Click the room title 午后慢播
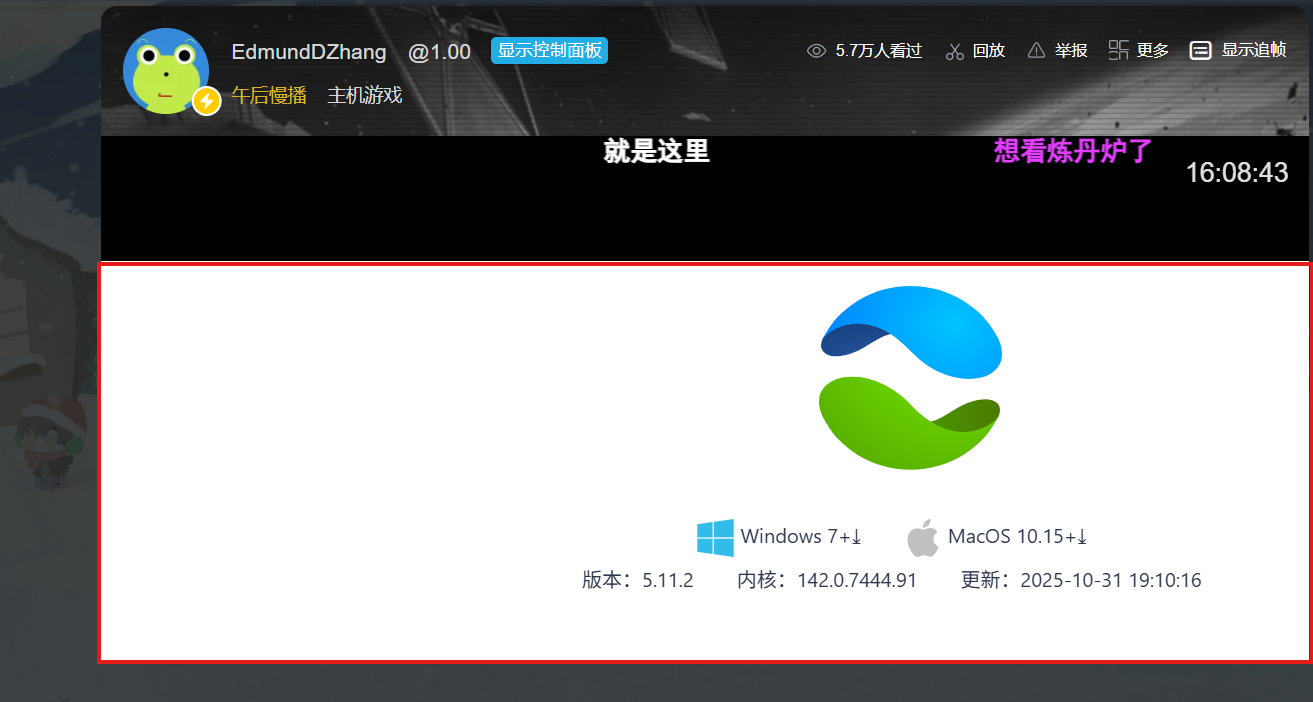This screenshot has height=702, width=1313. [268, 94]
